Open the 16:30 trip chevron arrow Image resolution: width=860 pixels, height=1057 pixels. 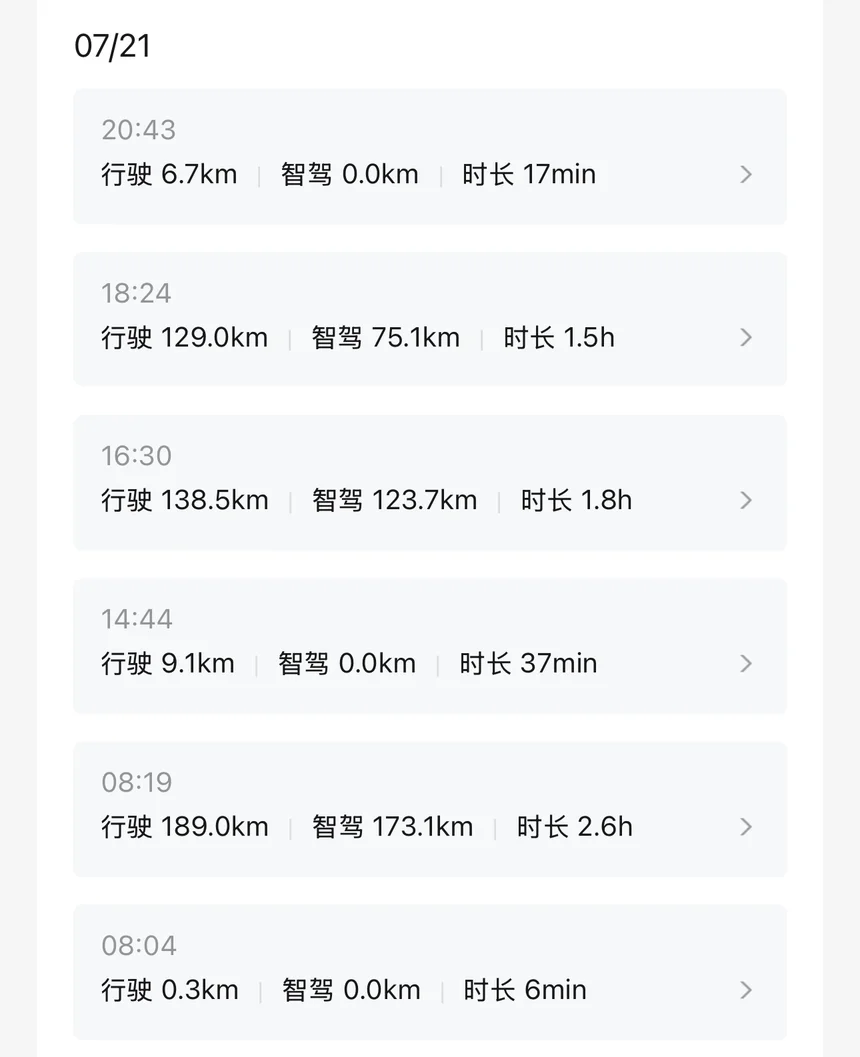(745, 500)
